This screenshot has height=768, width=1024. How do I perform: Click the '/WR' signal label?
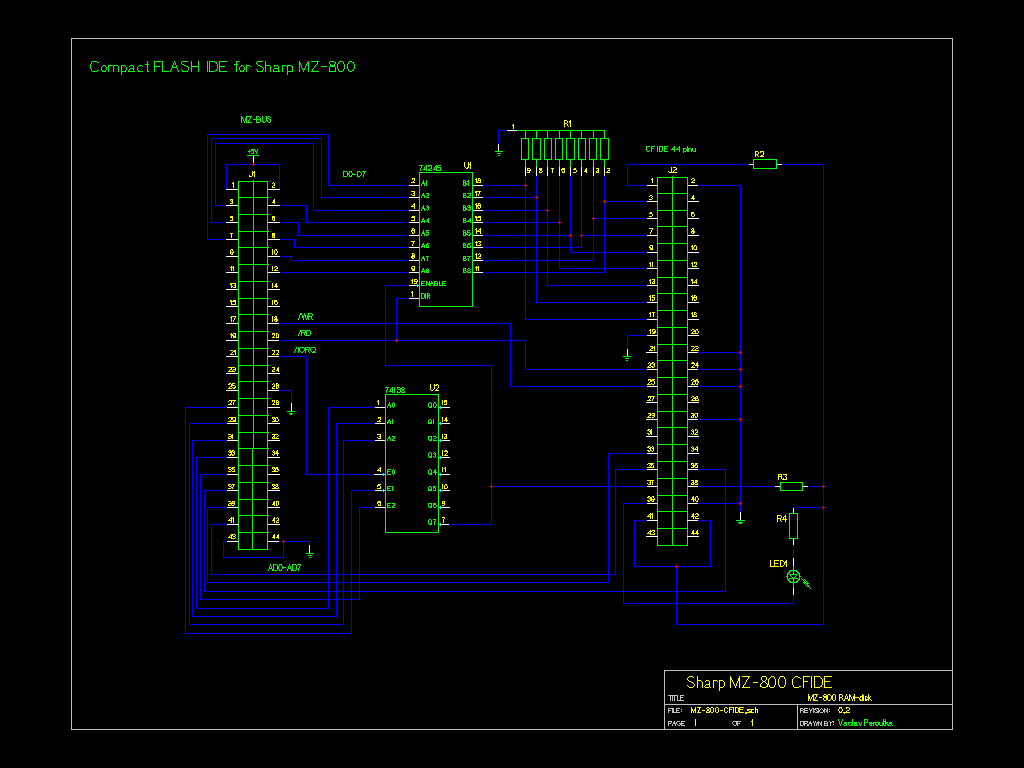pos(306,317)
